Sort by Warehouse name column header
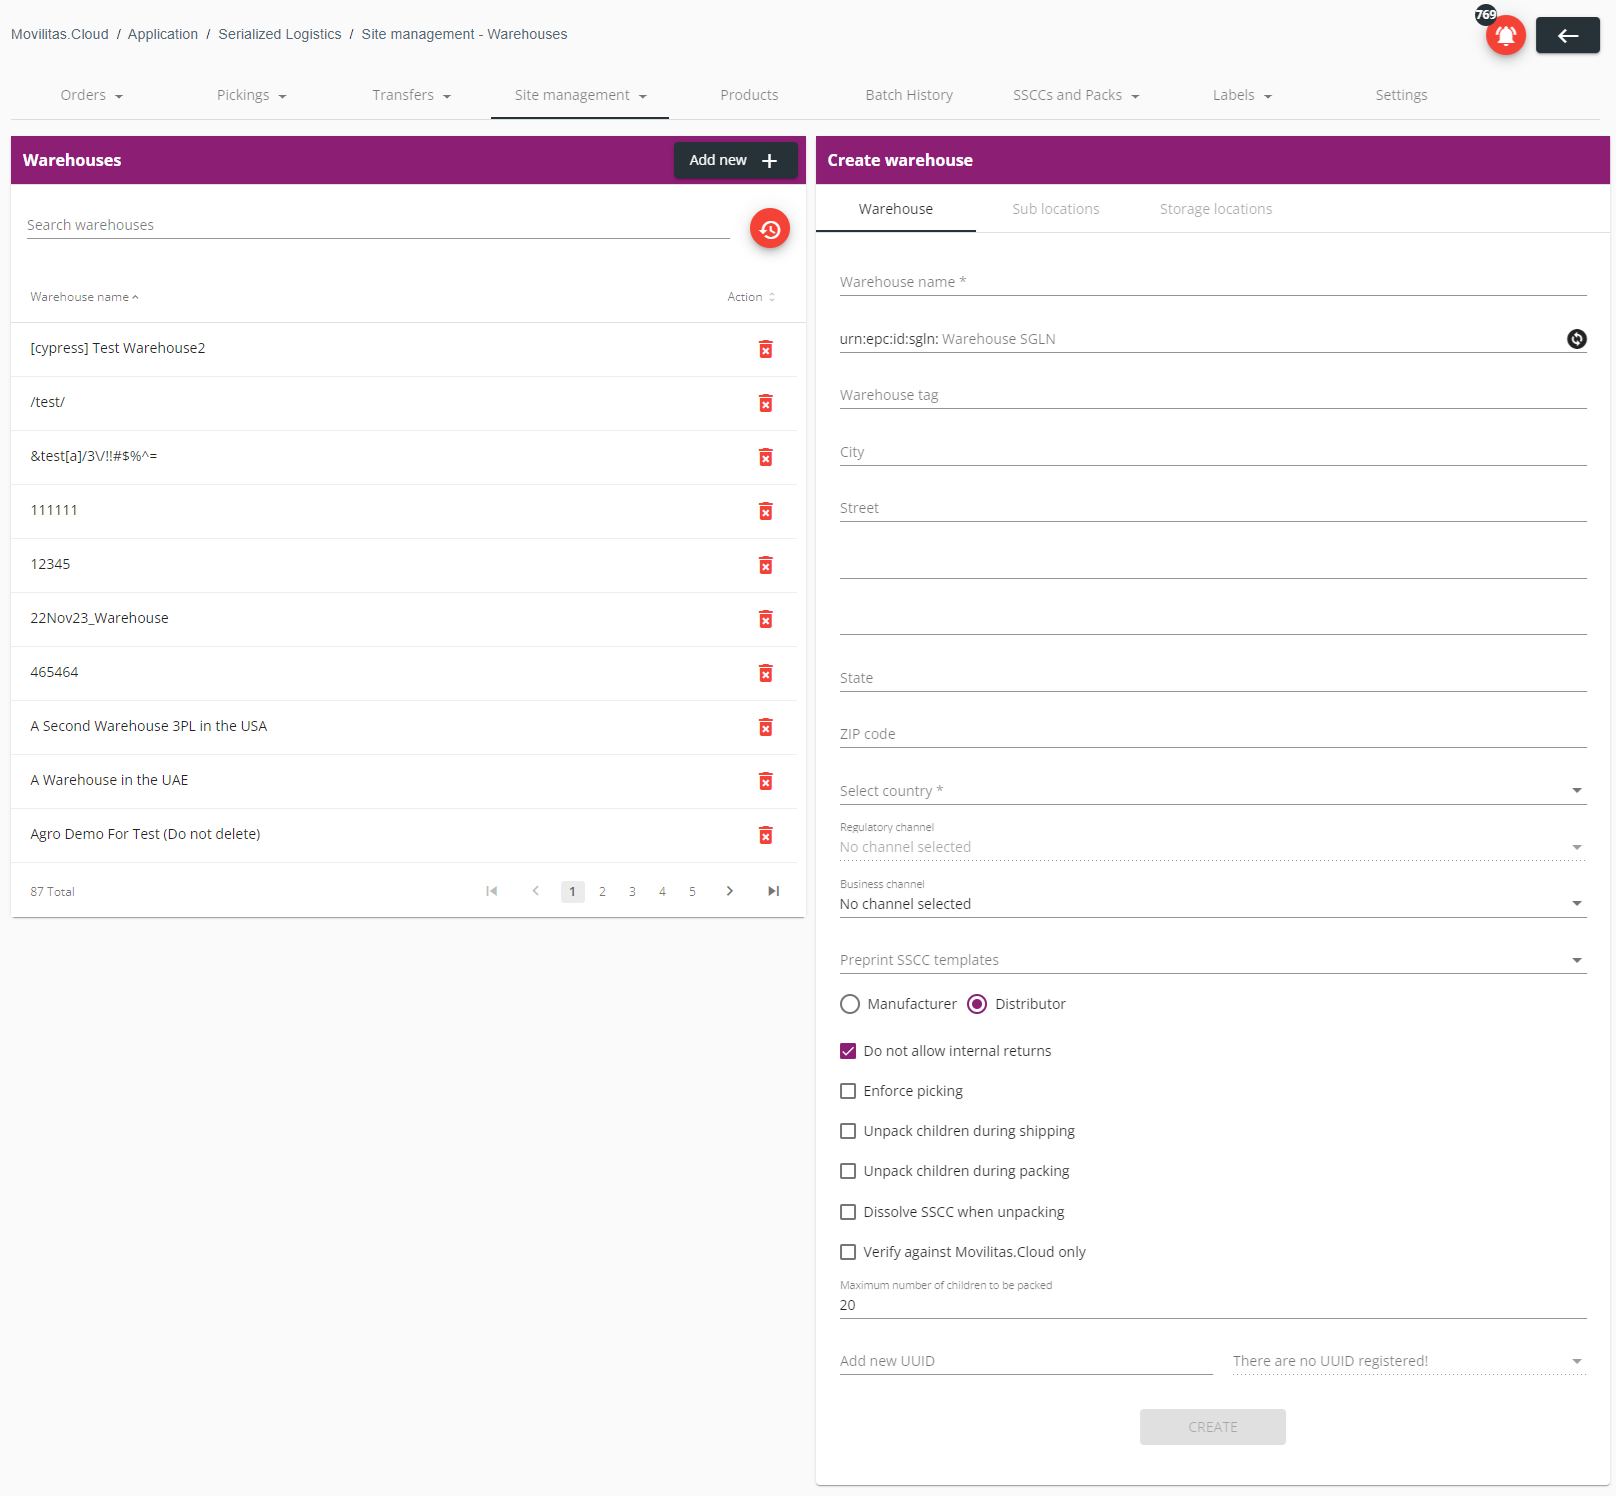The width and height of the screenshot is (1616, 1496). click(84, 297)
